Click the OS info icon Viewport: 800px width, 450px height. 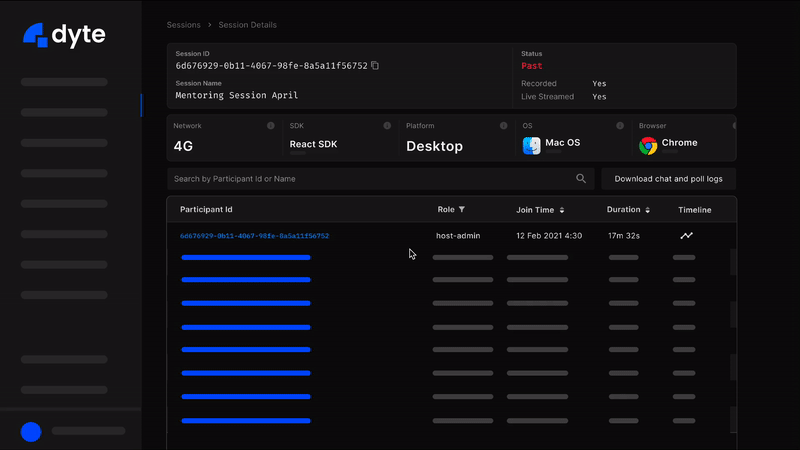[619, 126]
